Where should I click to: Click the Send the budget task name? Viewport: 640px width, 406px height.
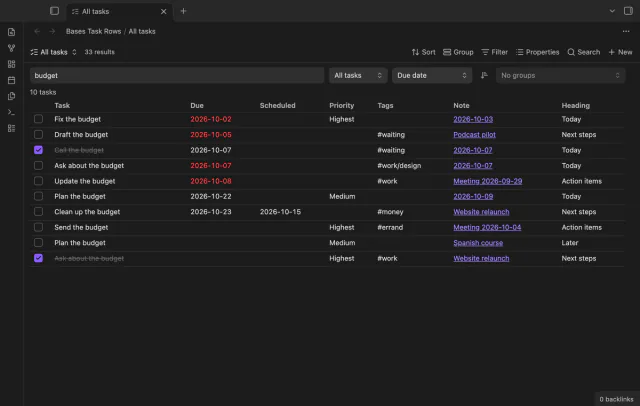click(x=81, y=227)
